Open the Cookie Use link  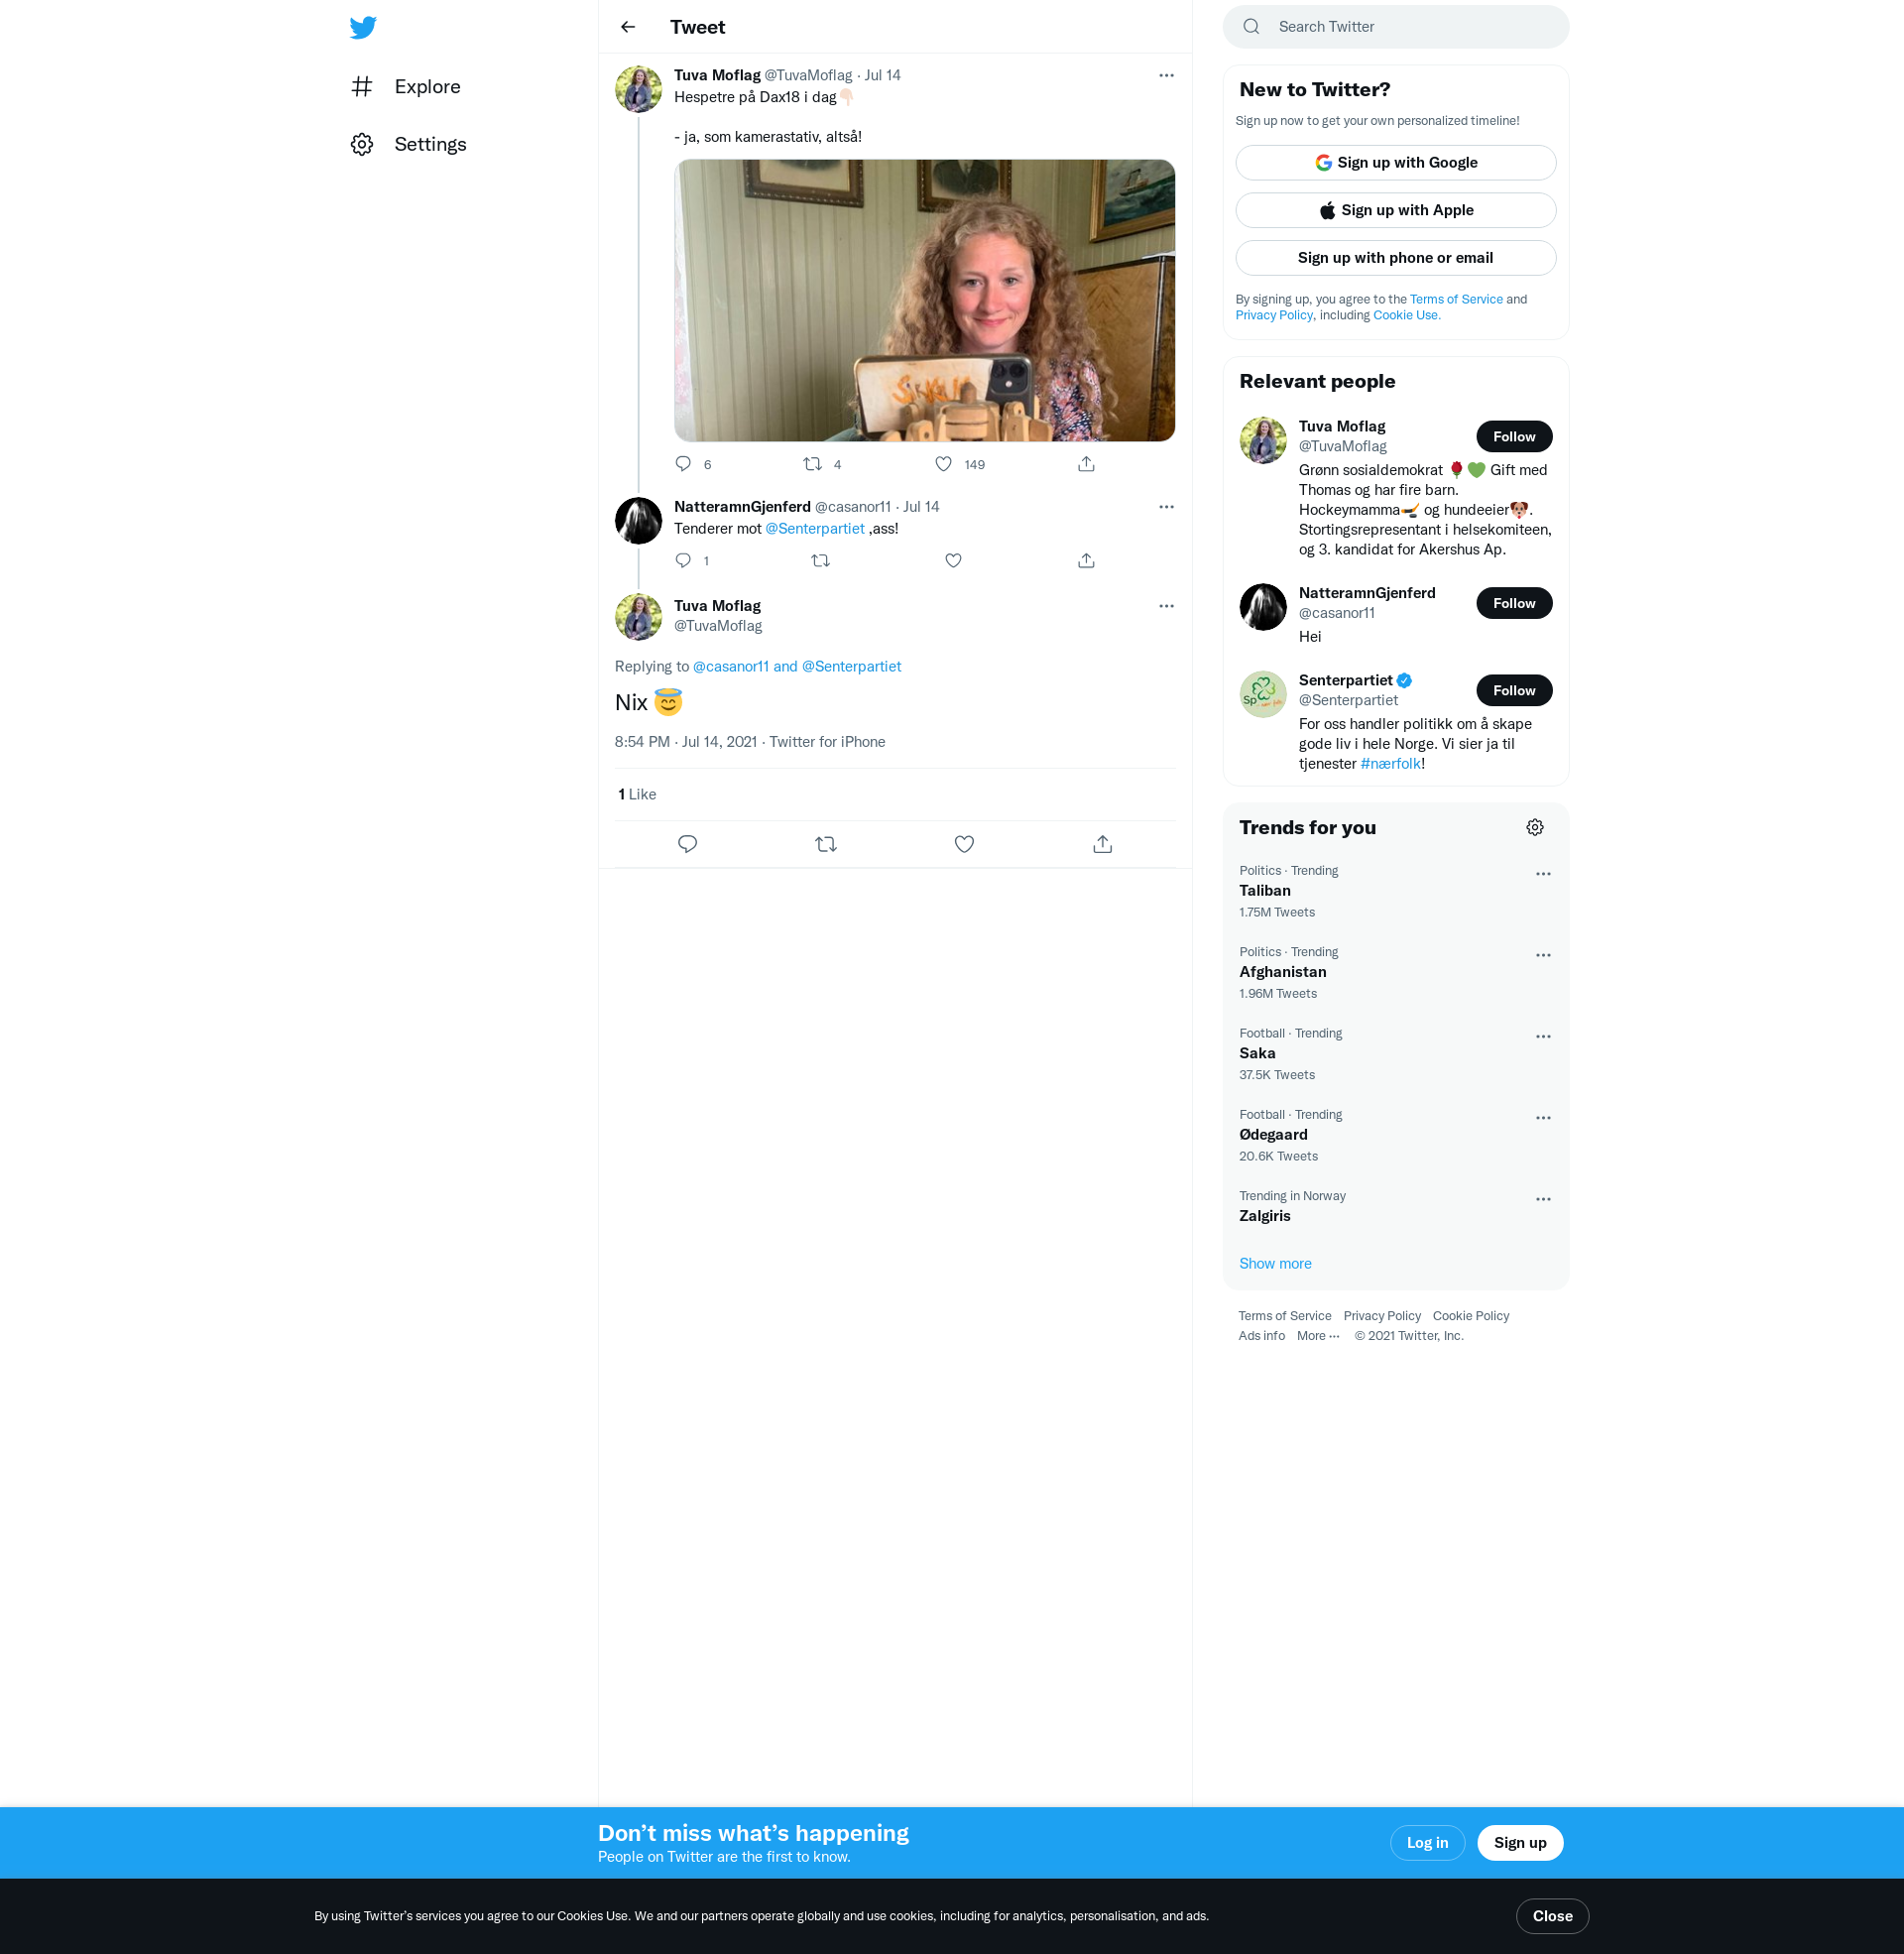pyautogui.click(x=1406, y=315)
